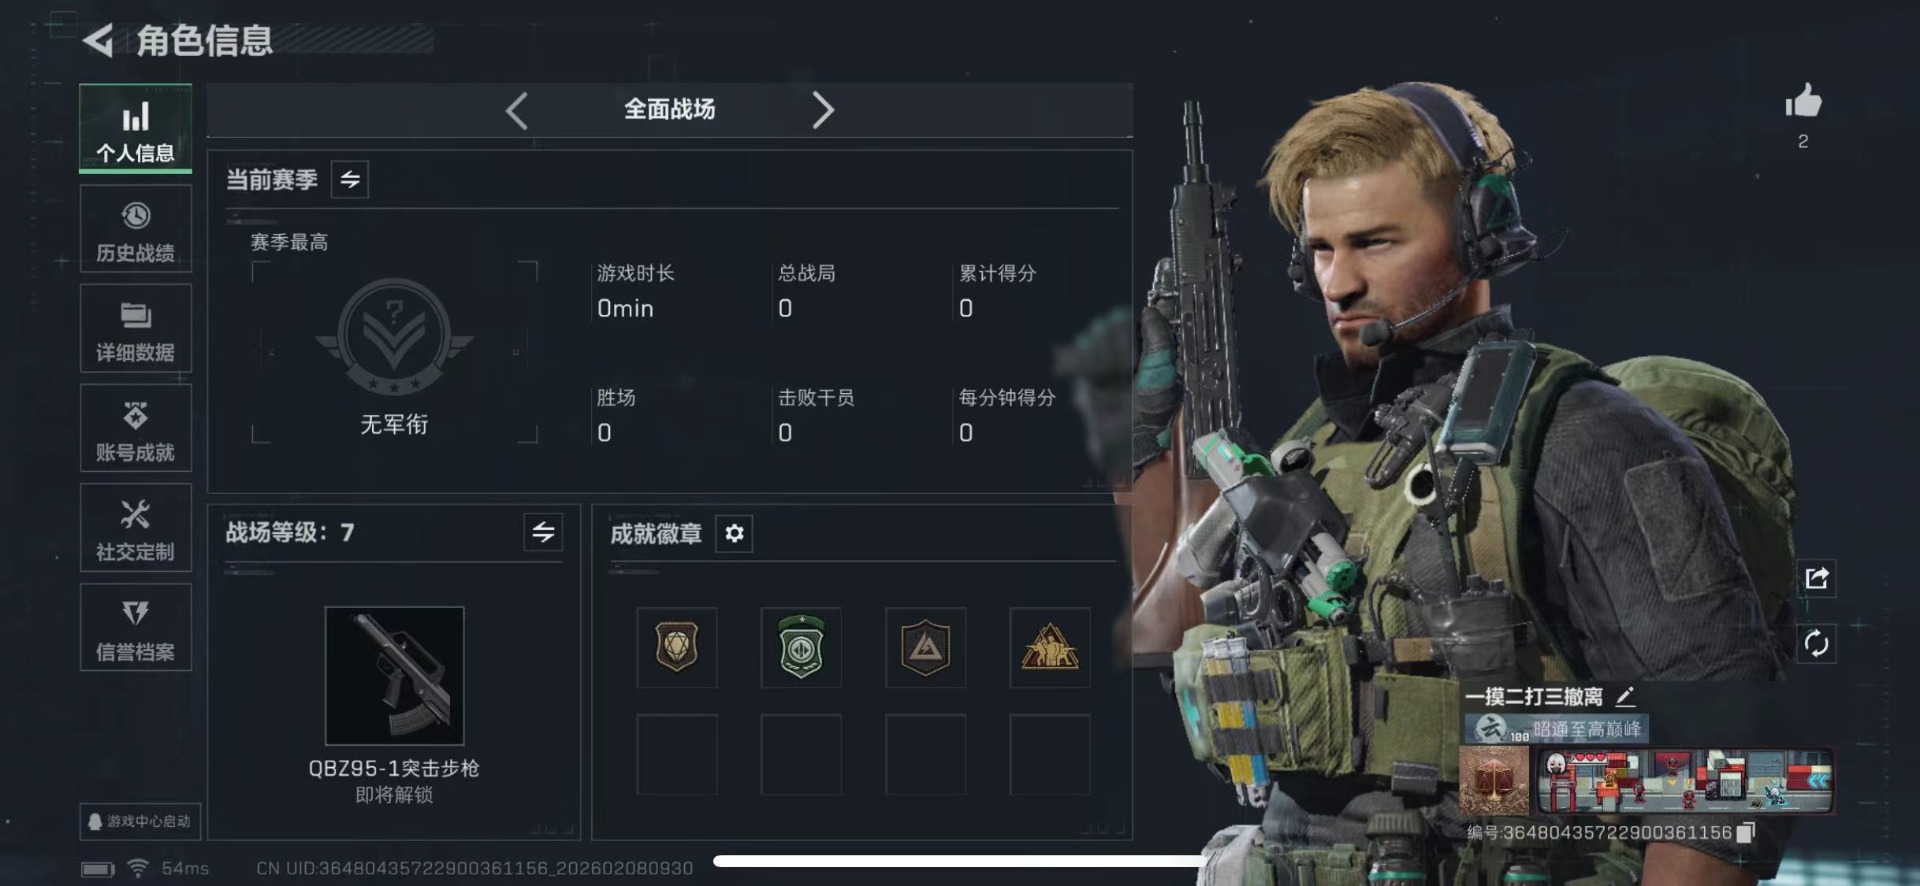Toggle the 战场等级 swap button
The height and width of the screenshot is (886, 1920).
(x=543, y=532)
